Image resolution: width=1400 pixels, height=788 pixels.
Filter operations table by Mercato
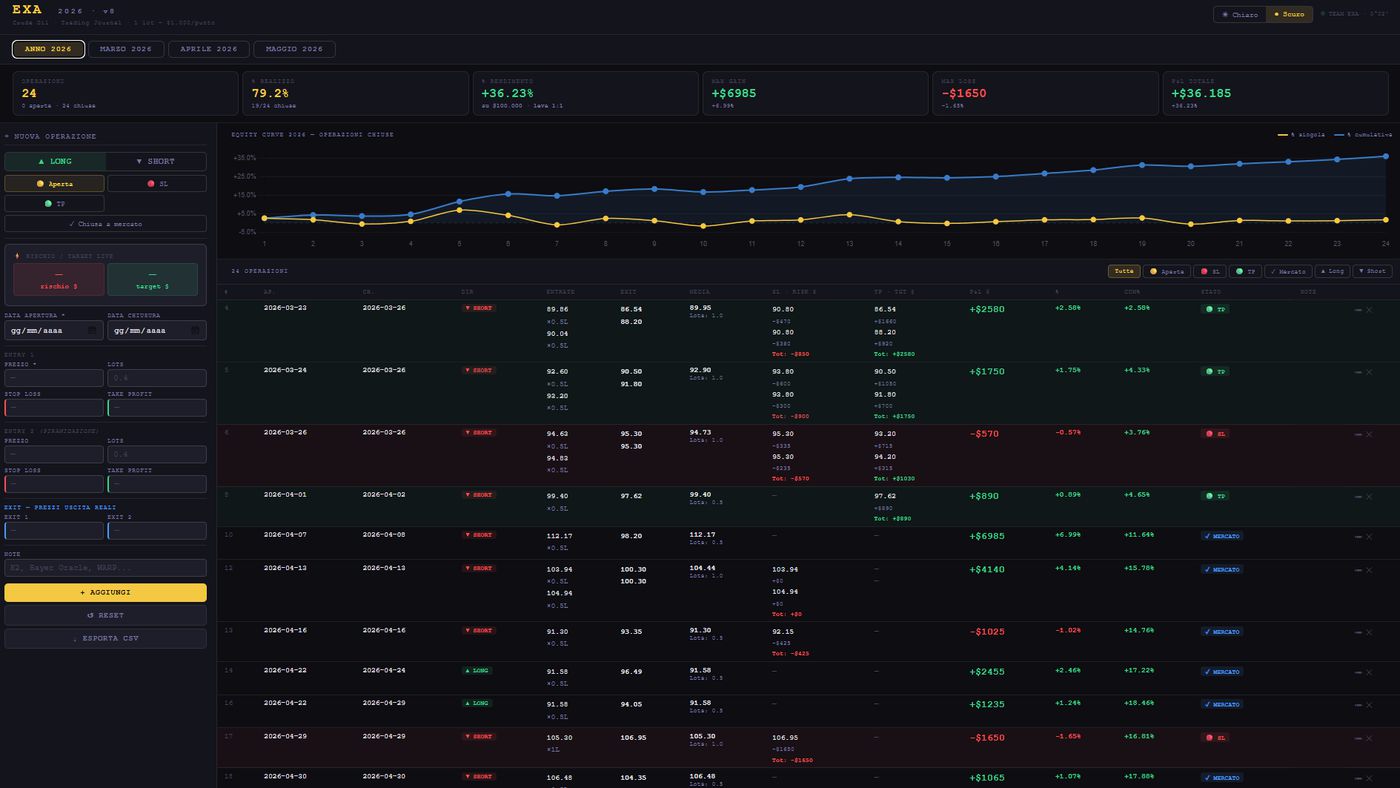coord(1288,271)
